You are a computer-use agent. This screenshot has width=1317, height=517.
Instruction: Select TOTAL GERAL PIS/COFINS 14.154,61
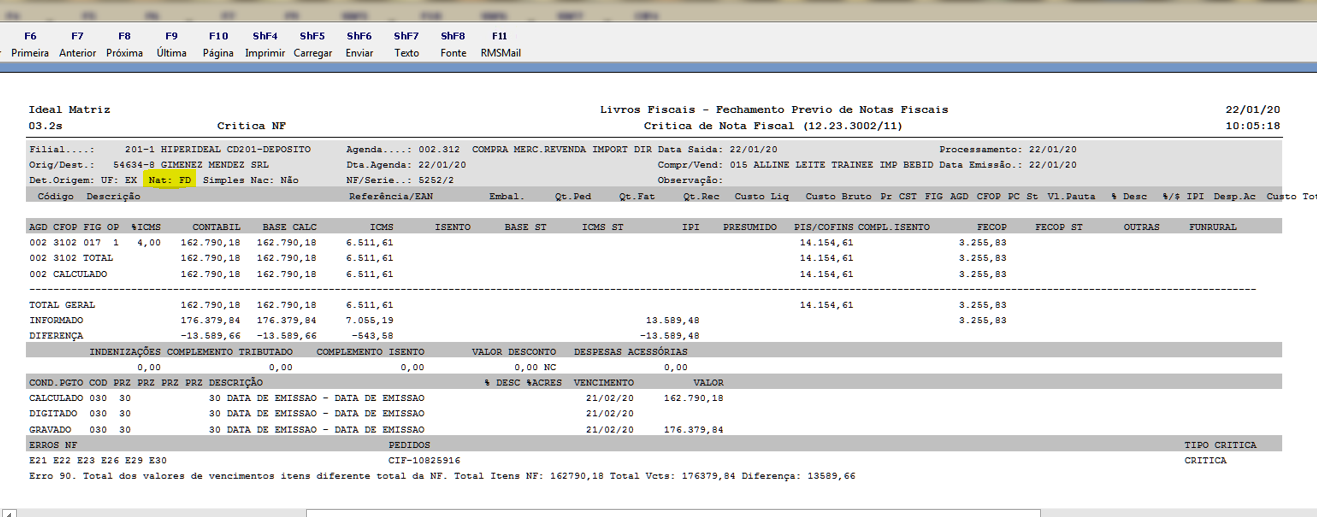[825, 305]
